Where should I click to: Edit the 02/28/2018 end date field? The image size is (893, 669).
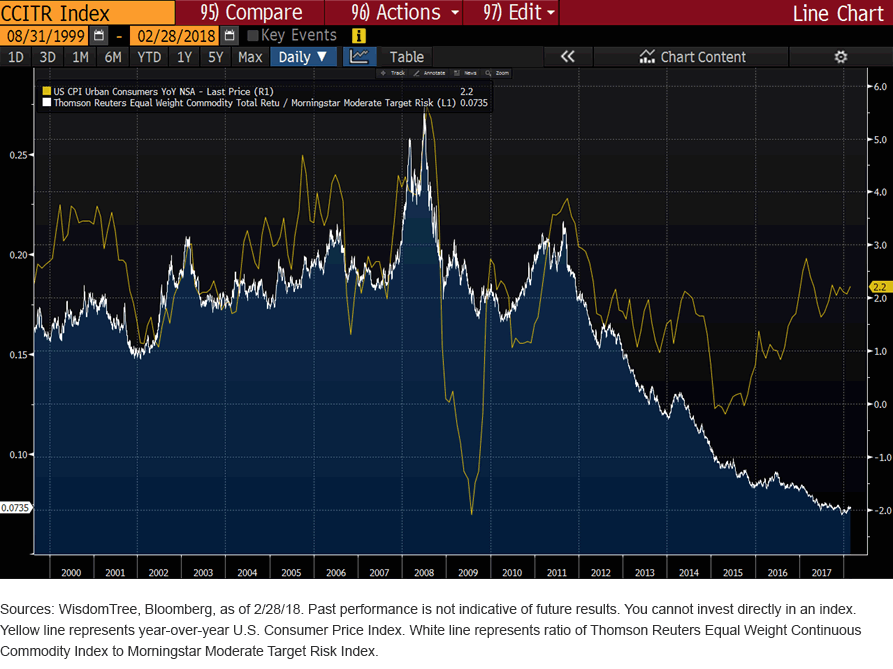click(x=175, y=36)
